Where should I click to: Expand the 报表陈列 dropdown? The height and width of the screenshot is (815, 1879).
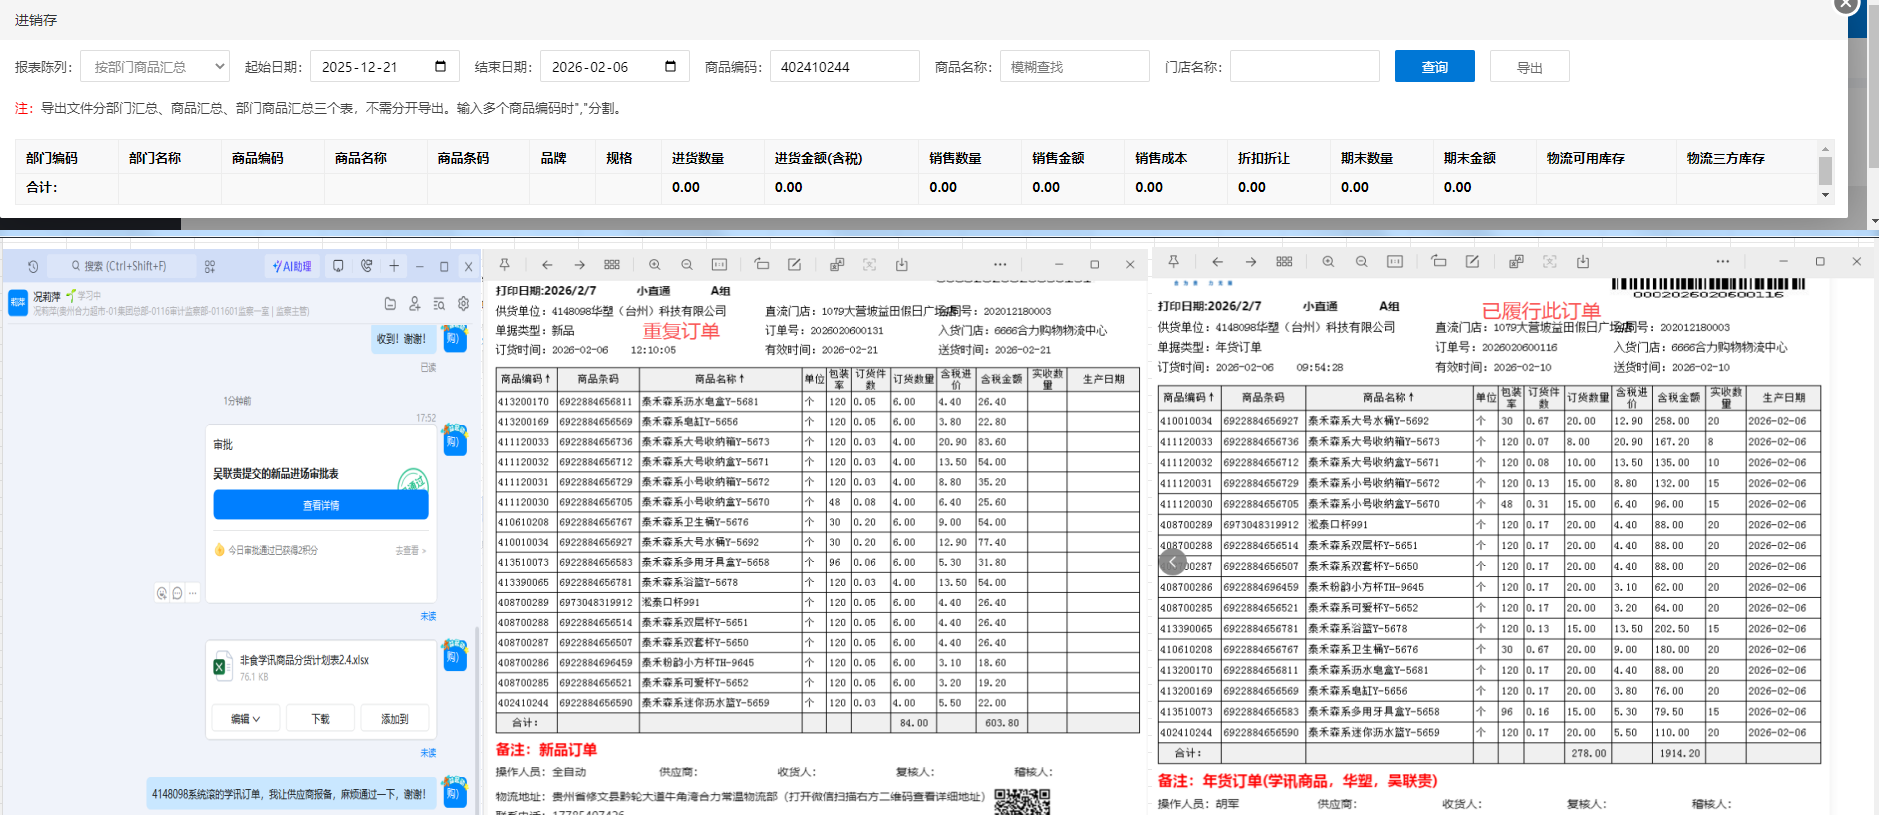[x=155, y=67]
